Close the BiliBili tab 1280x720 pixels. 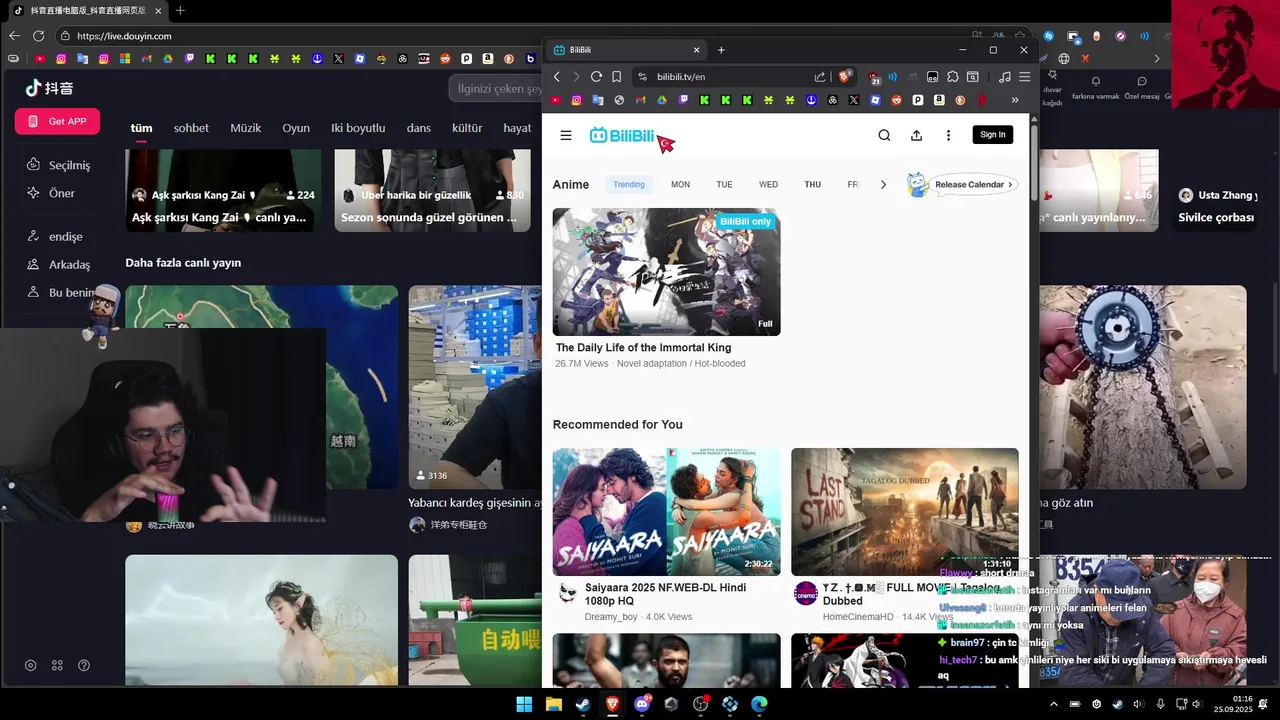697,50
